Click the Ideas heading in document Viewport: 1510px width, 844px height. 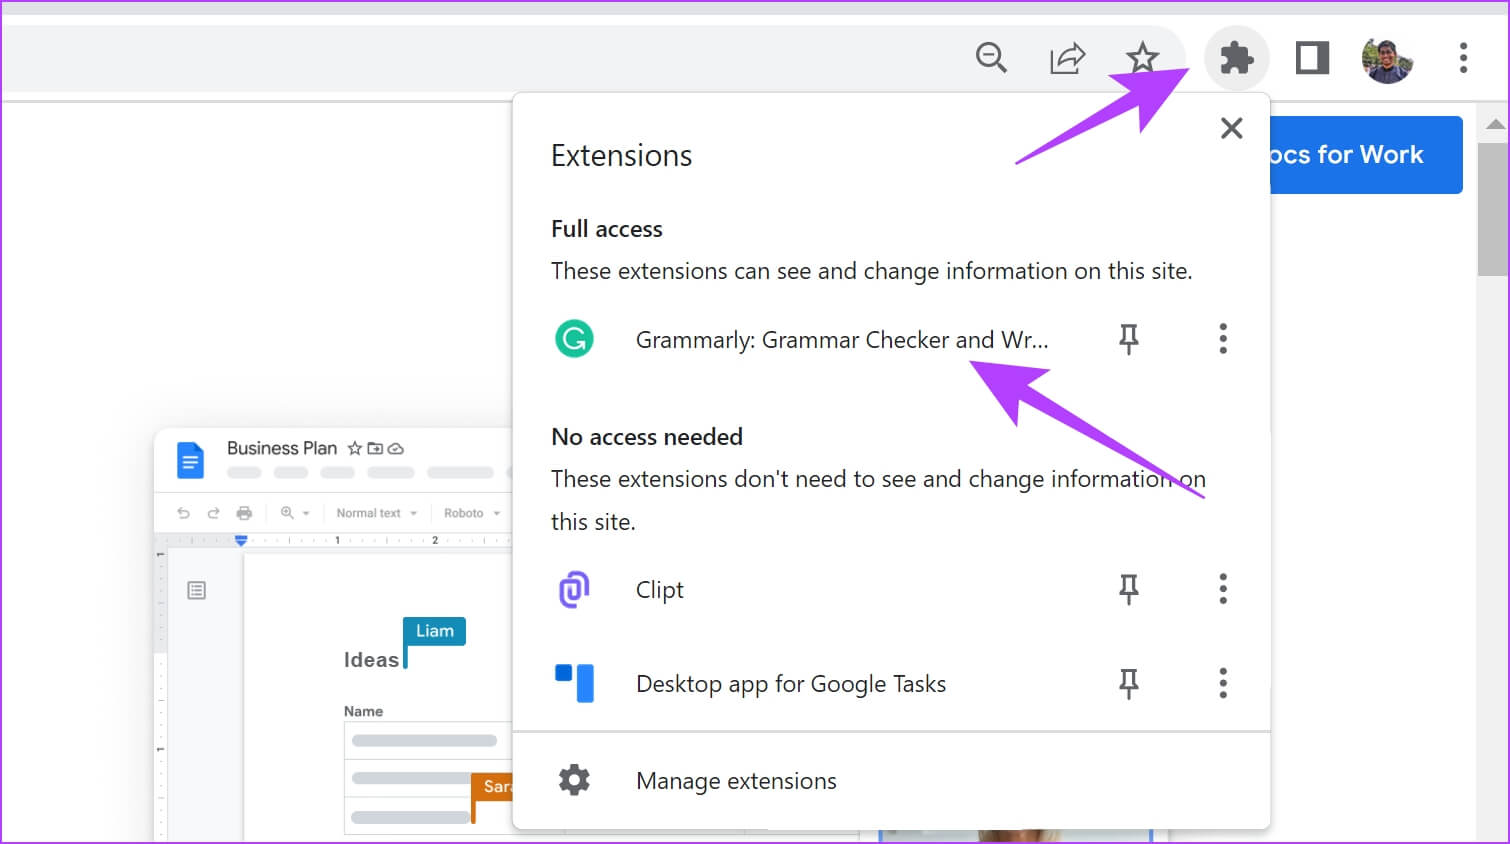pyautogui.click(x=371, y=660)
